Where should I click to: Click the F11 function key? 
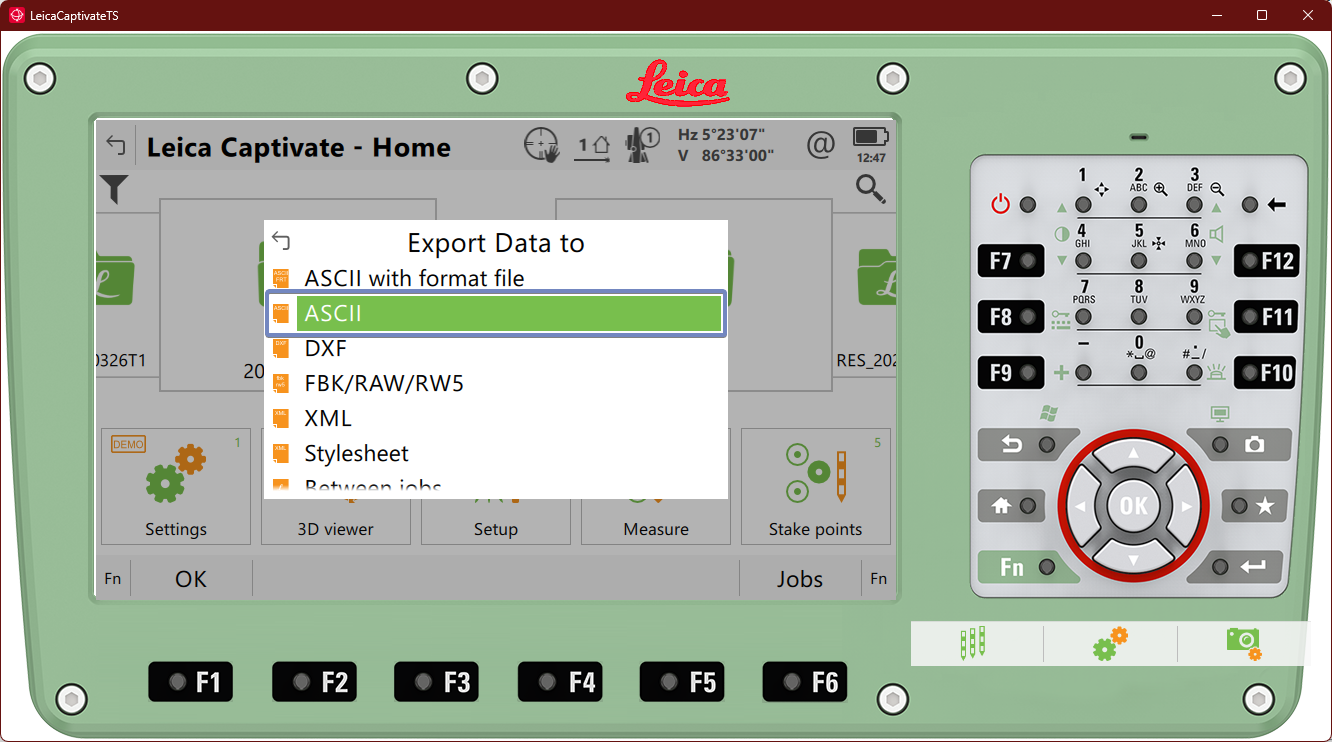(1266, 317)
